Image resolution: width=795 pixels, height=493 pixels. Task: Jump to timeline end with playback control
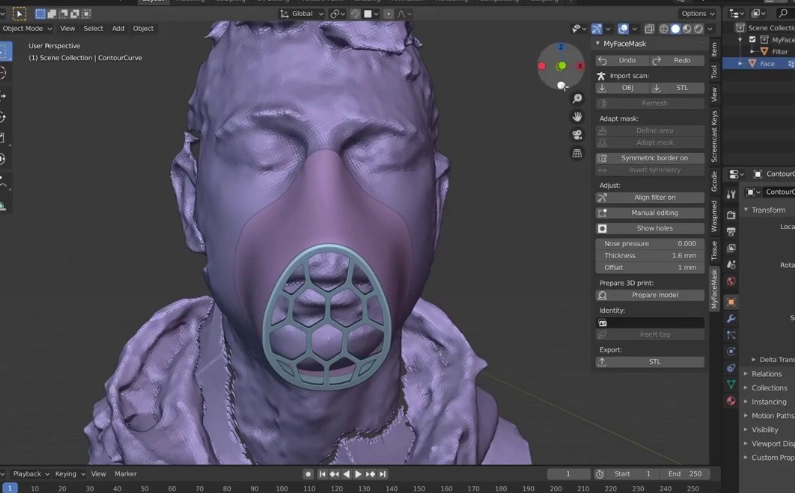pos(383,474)
